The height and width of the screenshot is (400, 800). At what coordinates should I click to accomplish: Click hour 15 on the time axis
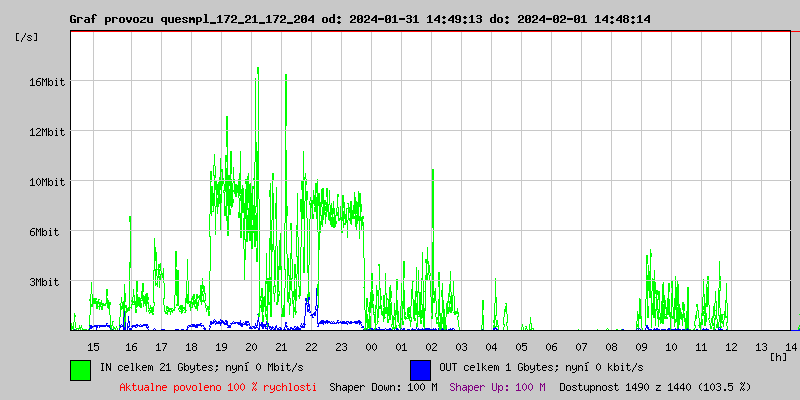94,346
